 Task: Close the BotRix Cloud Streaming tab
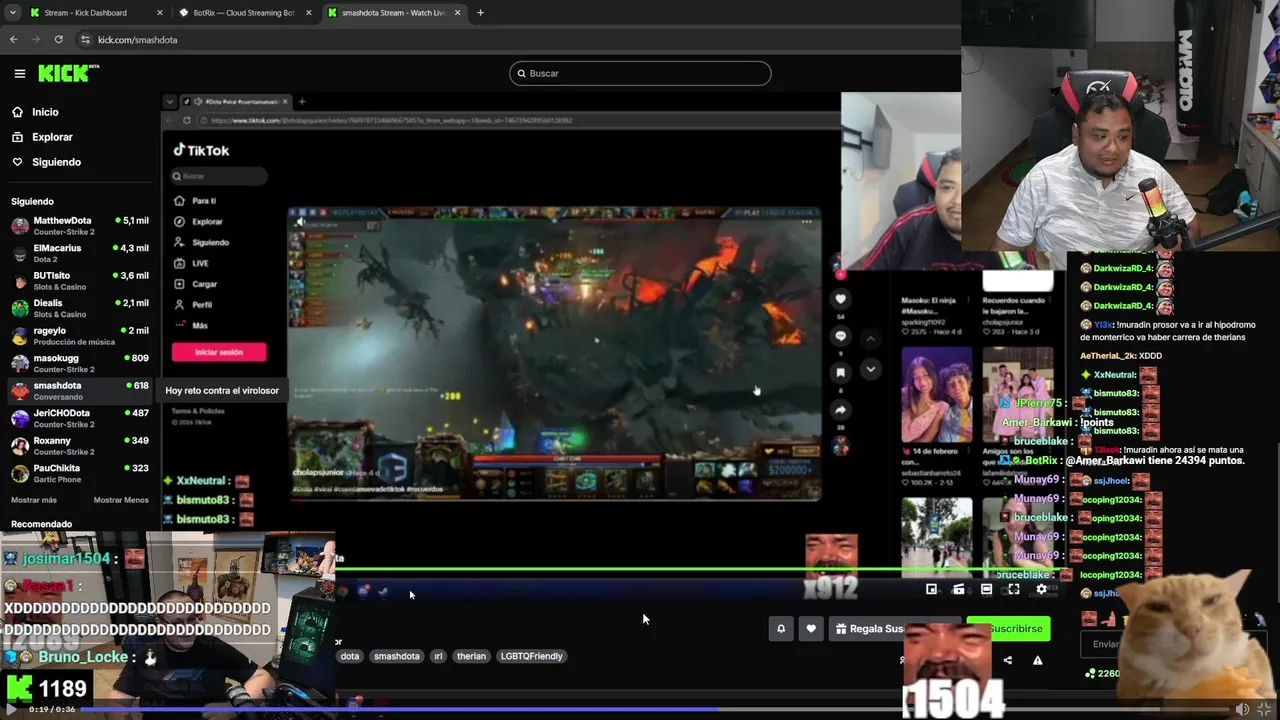pyautogui.click(x=308, y=13)
